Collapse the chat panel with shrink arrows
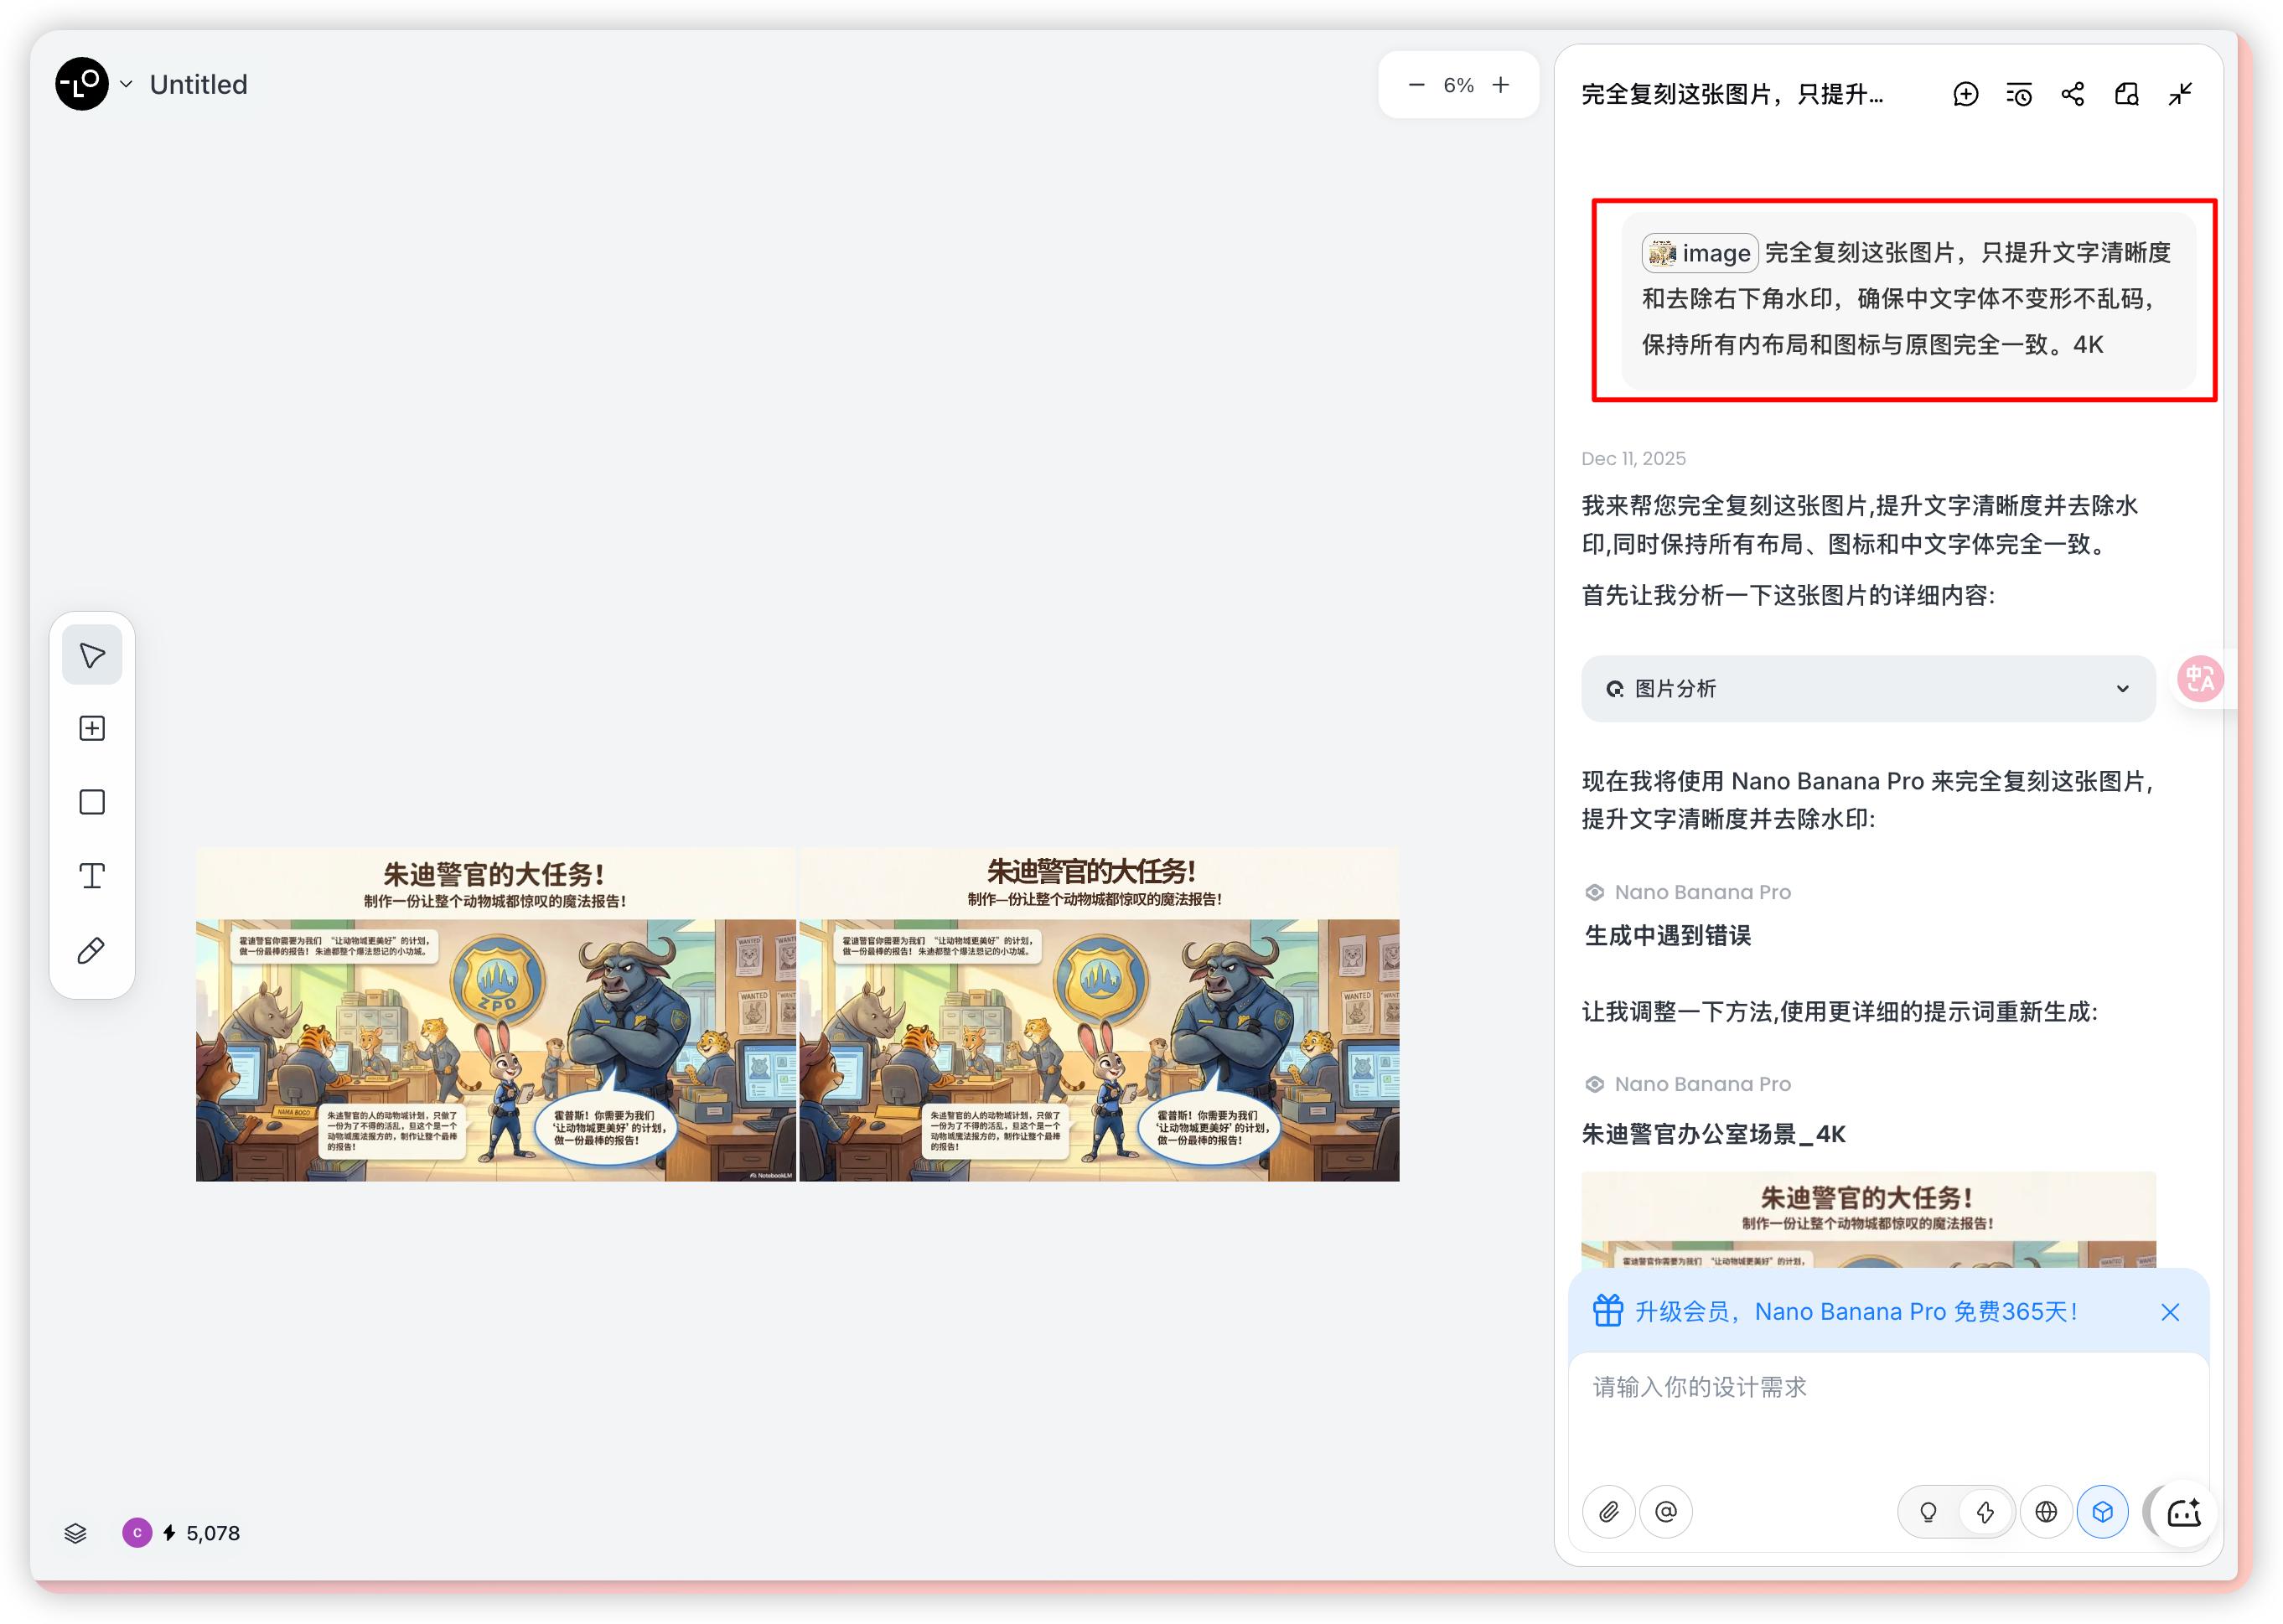 click(2181, 94)
